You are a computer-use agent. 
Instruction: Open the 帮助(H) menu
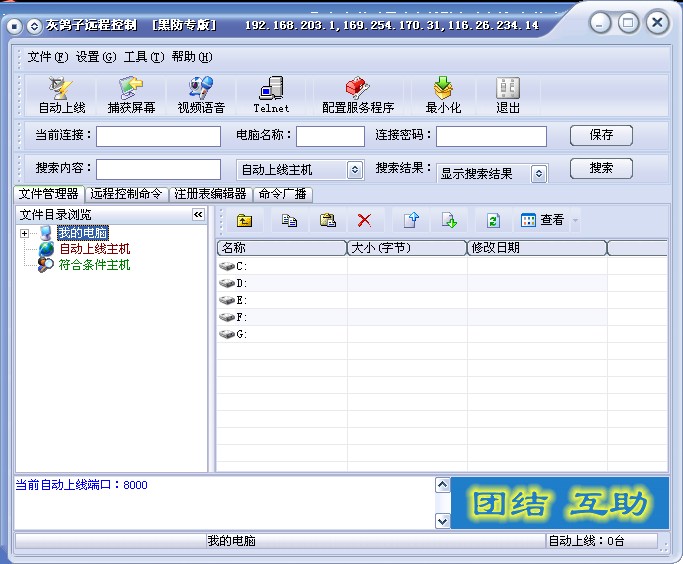192,57
